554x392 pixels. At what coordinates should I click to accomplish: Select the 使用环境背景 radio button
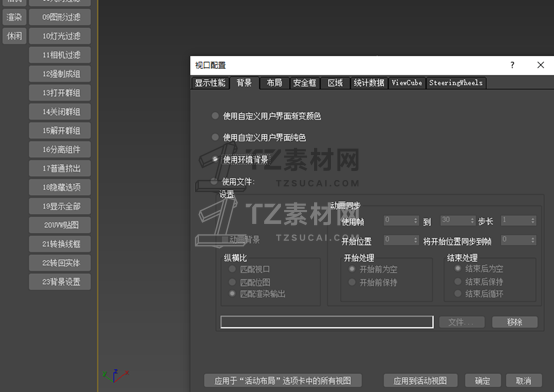[215, 159]
